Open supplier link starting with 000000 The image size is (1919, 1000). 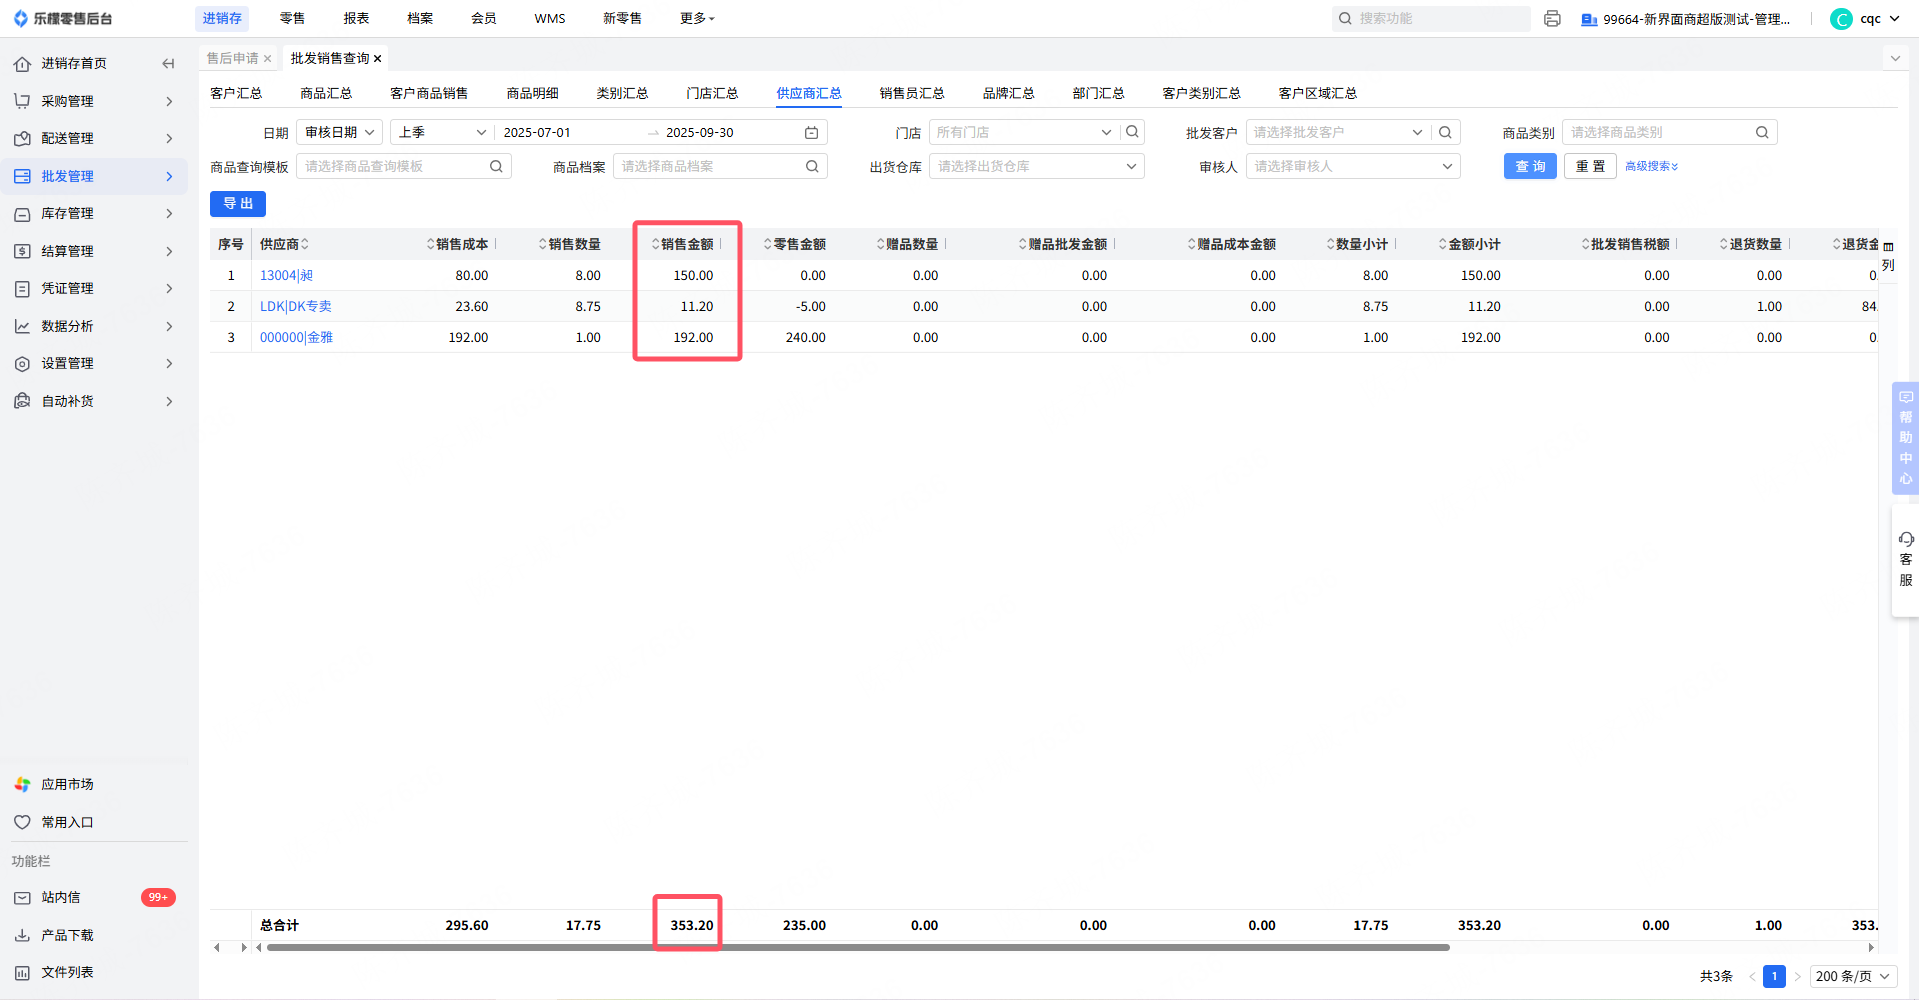coord(296,338)
